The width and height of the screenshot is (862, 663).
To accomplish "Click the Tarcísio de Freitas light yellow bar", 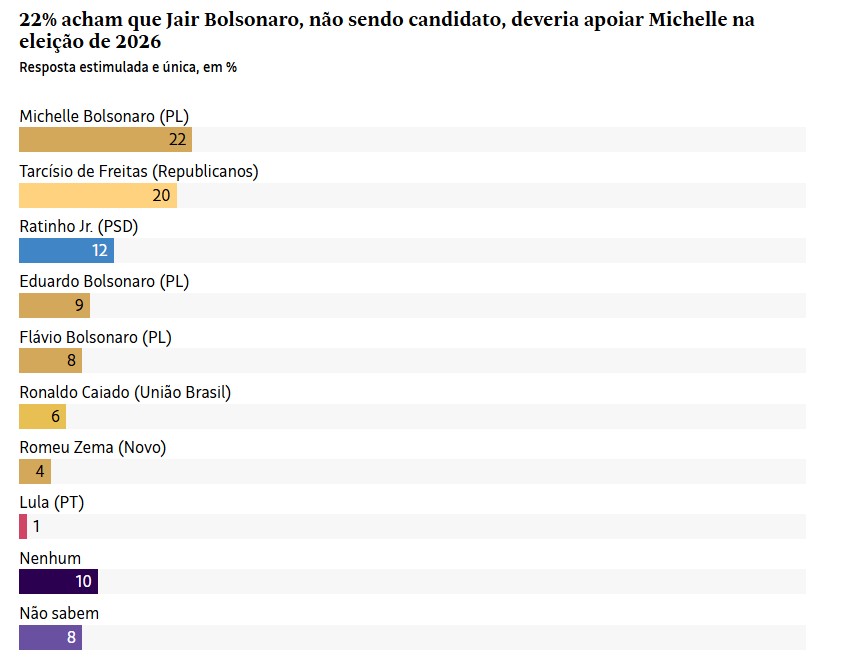I will 98,195.
